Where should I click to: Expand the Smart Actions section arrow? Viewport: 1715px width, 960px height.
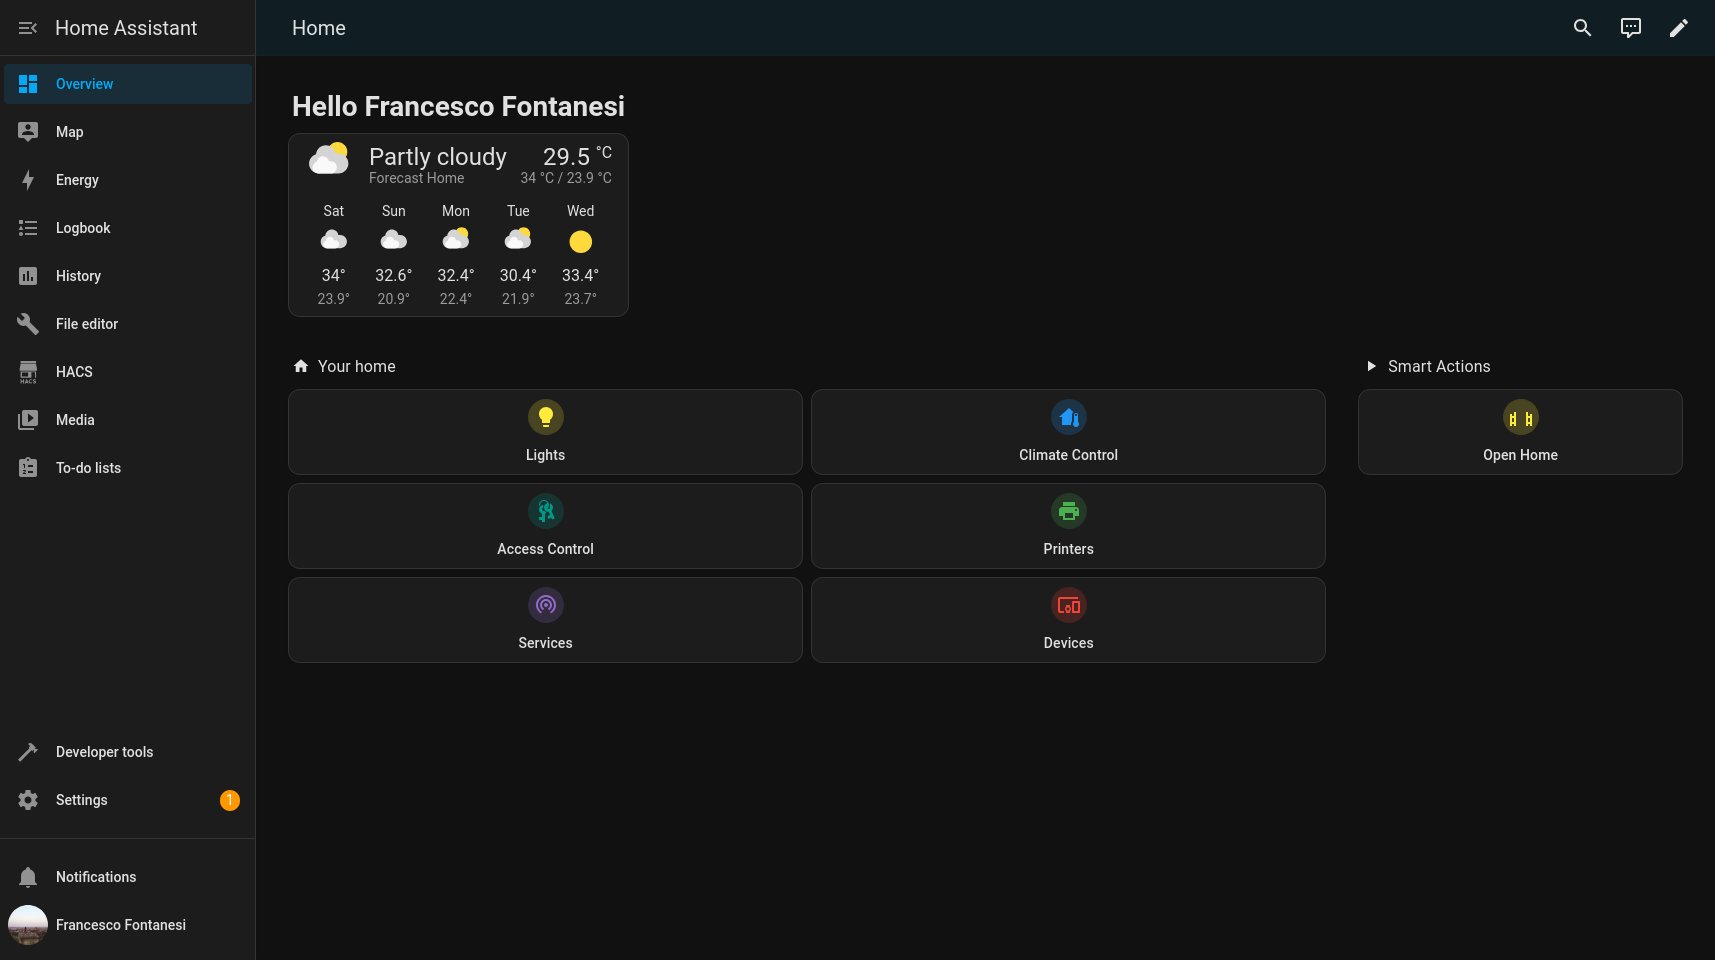coord(1372,367)
